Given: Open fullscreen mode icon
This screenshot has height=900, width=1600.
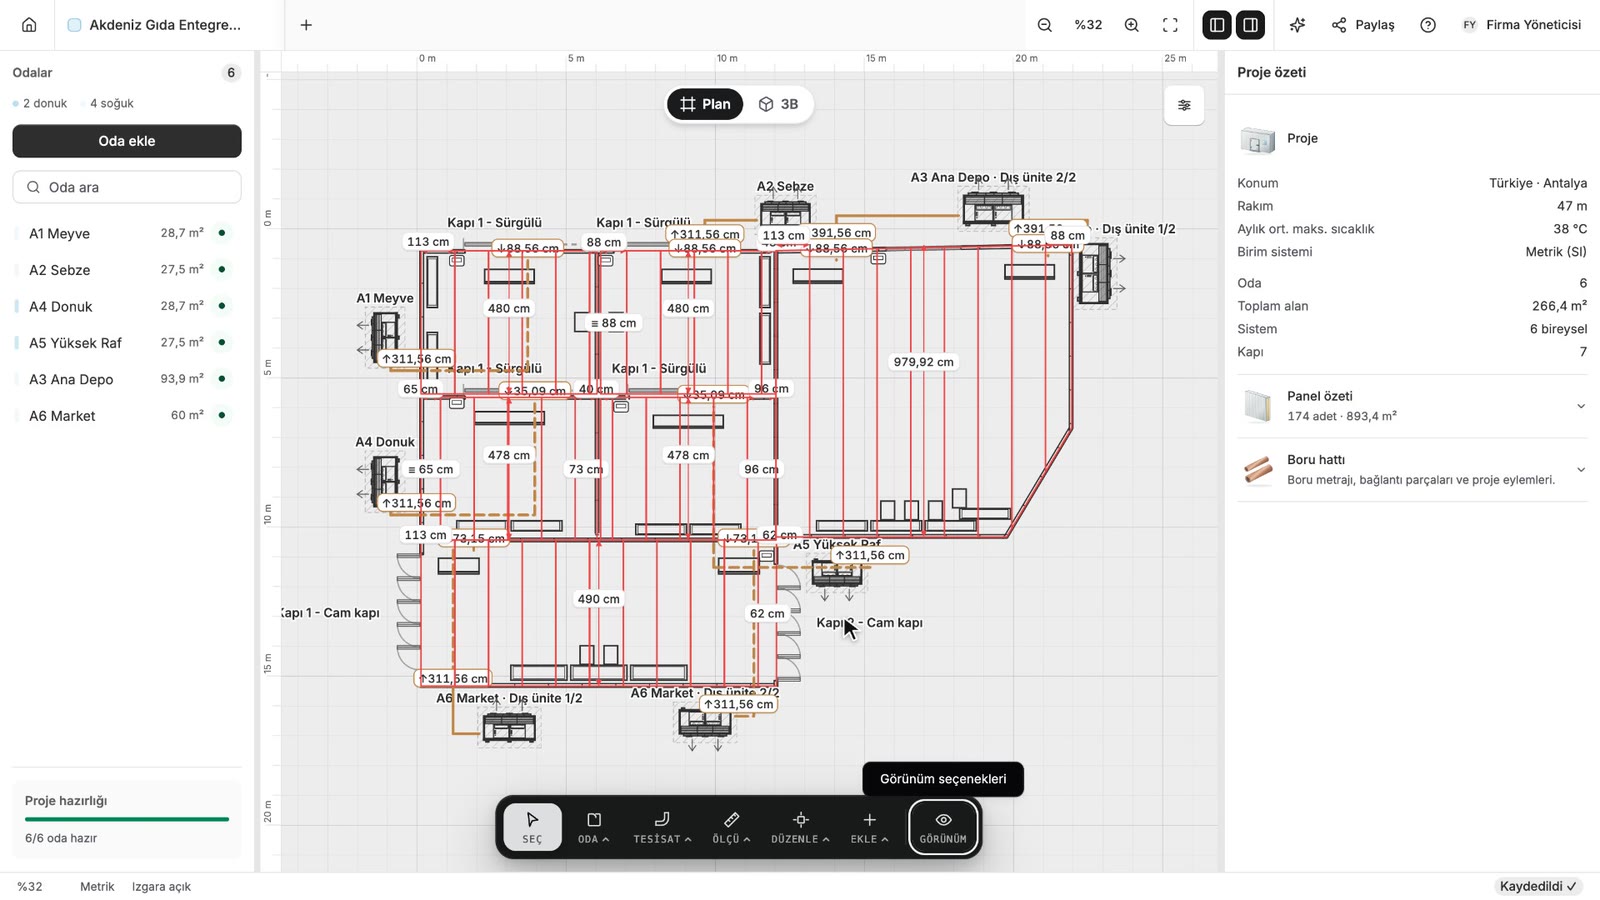Looking at the screenshot, I should [1170, 25].
